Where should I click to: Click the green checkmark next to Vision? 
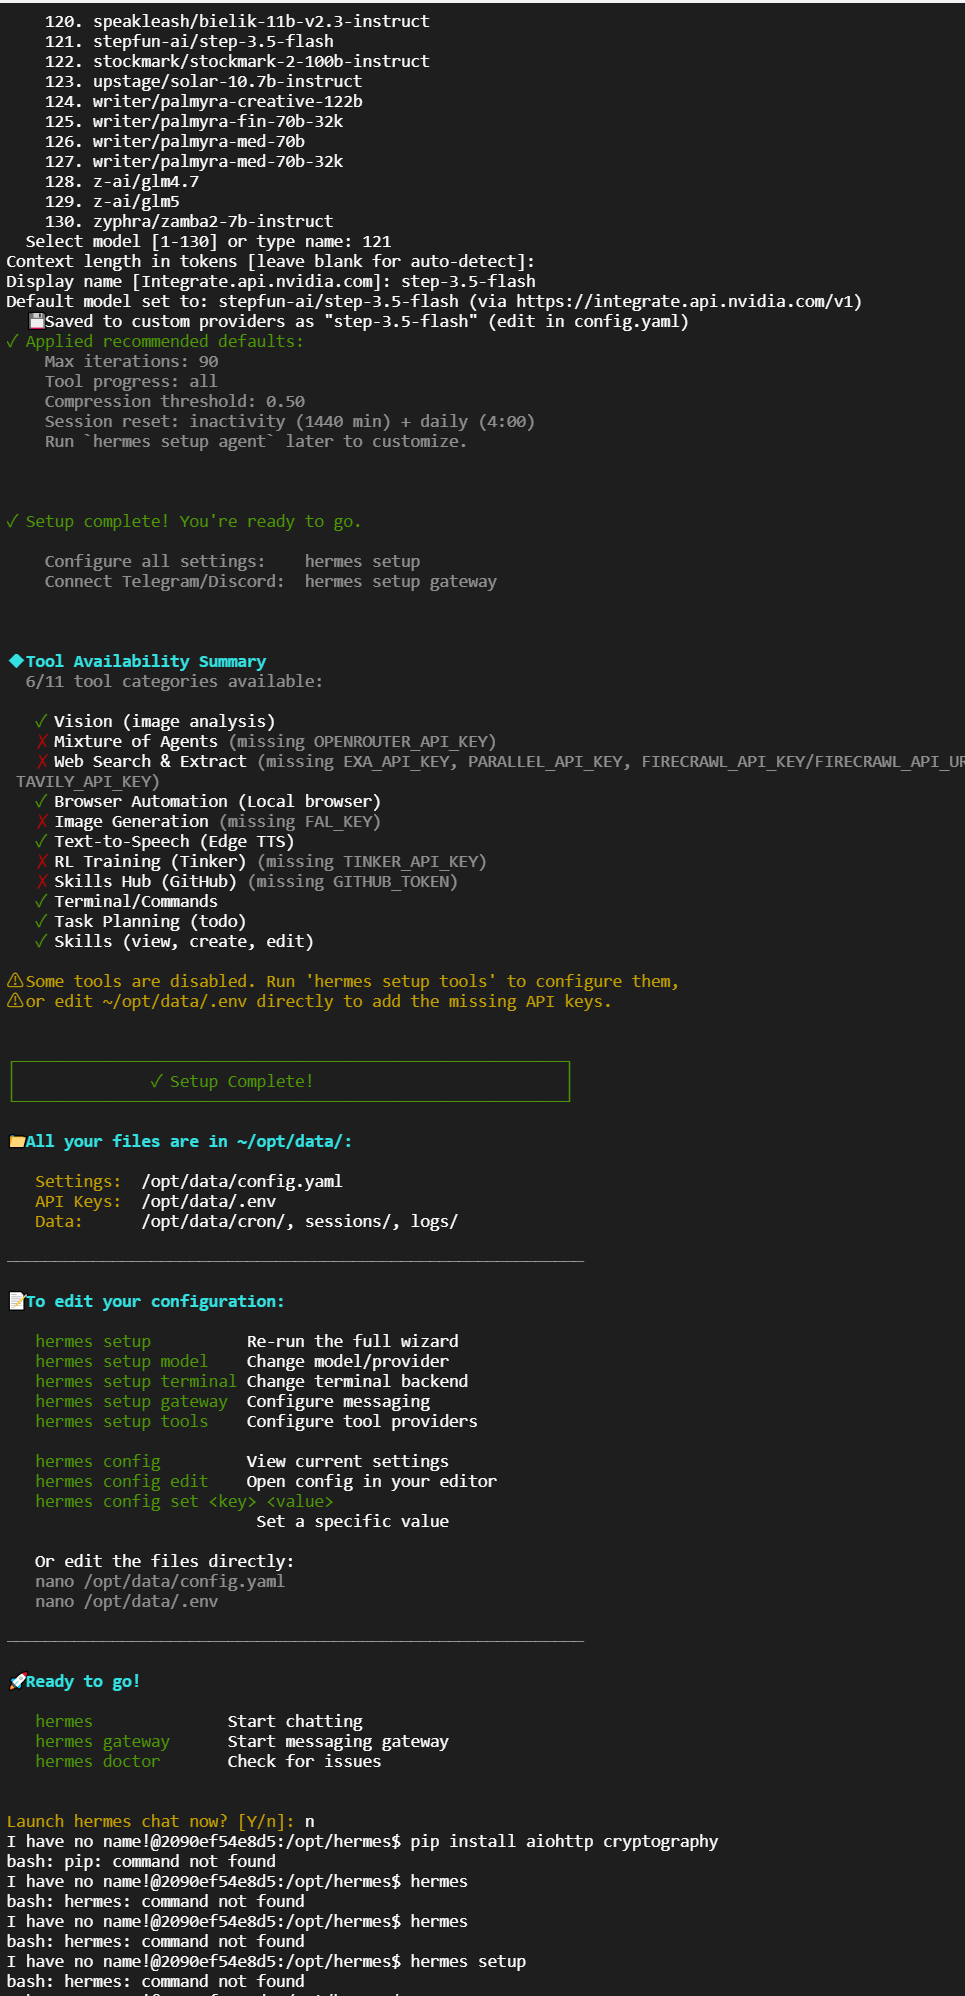point(41,721)
